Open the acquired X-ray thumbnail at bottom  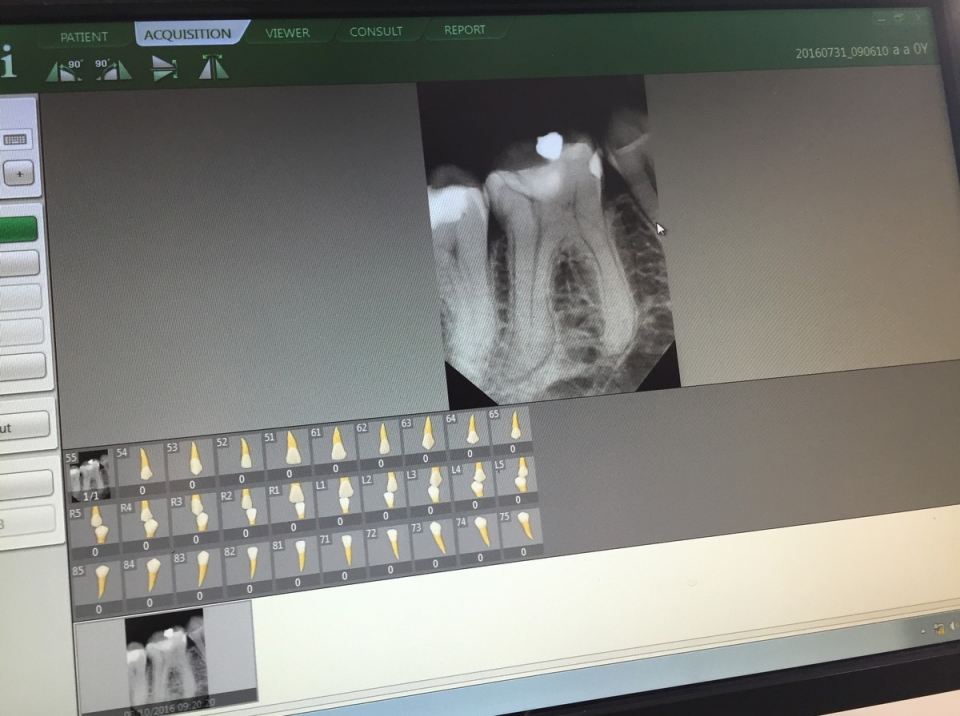[167, 658]
